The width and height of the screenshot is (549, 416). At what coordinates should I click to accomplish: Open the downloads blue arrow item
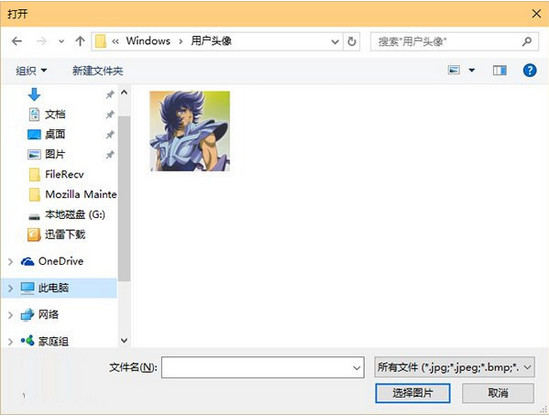point(34,94)
